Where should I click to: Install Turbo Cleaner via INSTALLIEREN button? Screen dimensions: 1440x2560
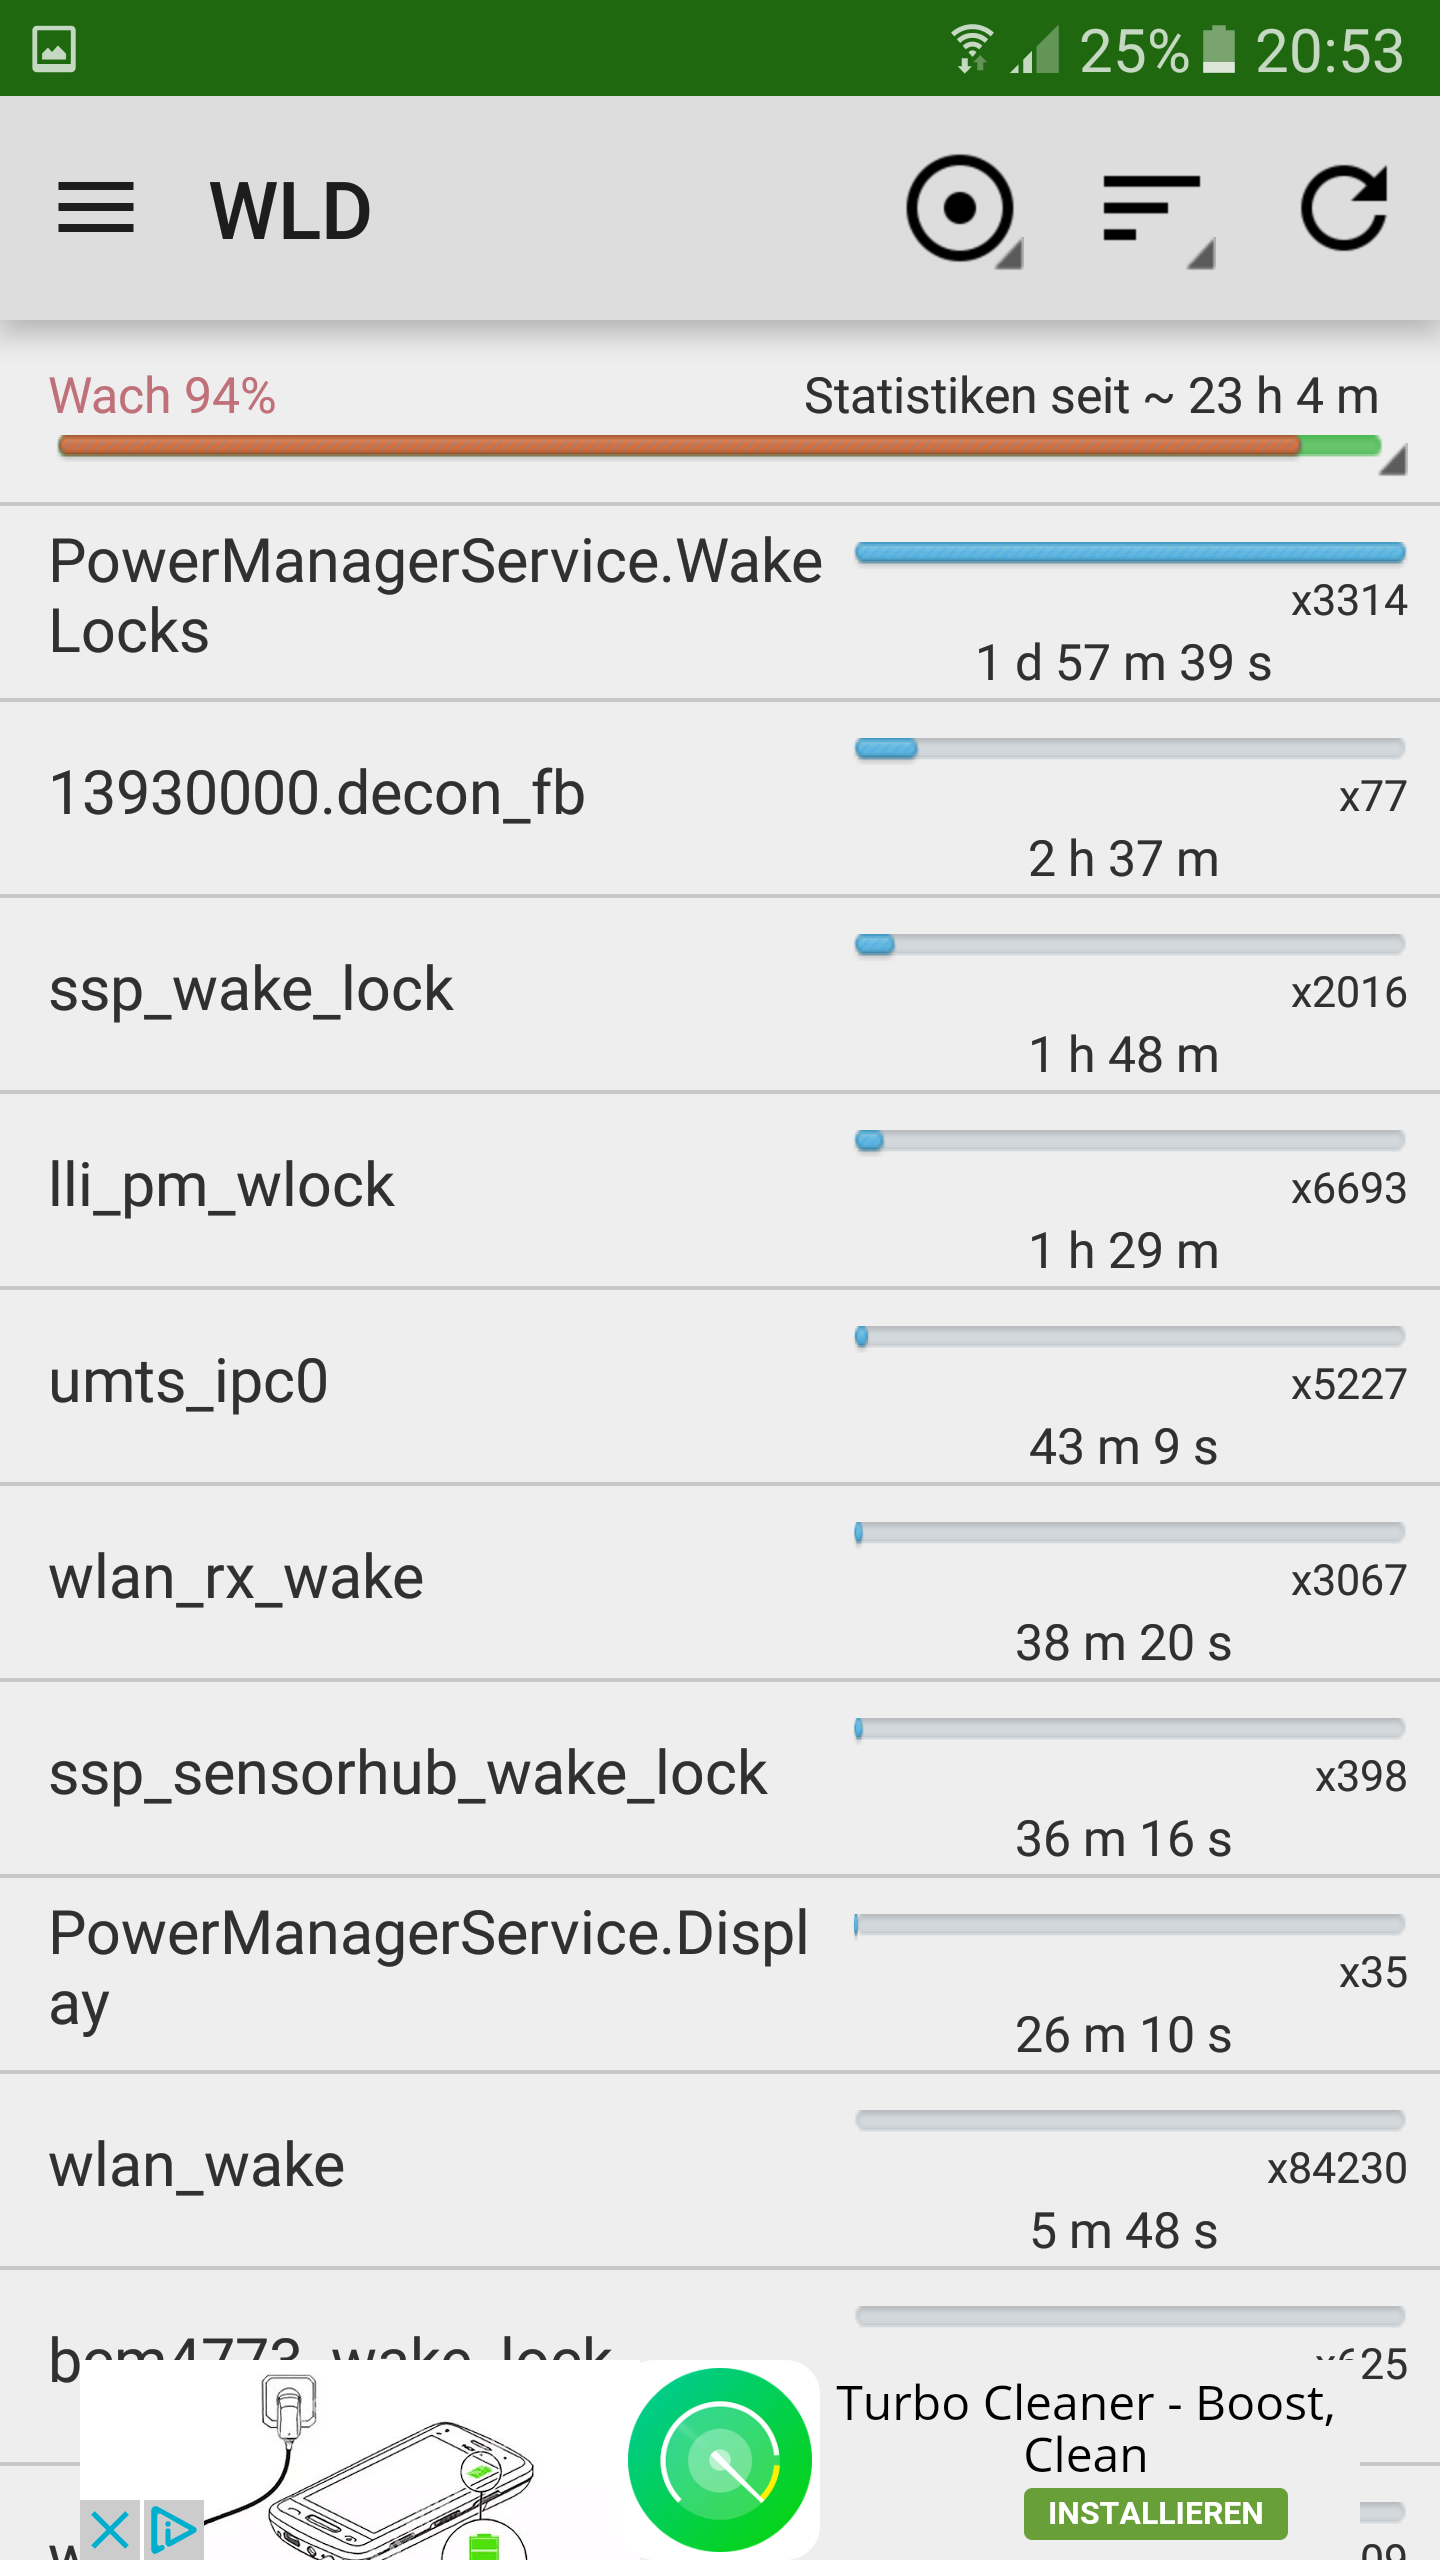pos(1155,2513)
